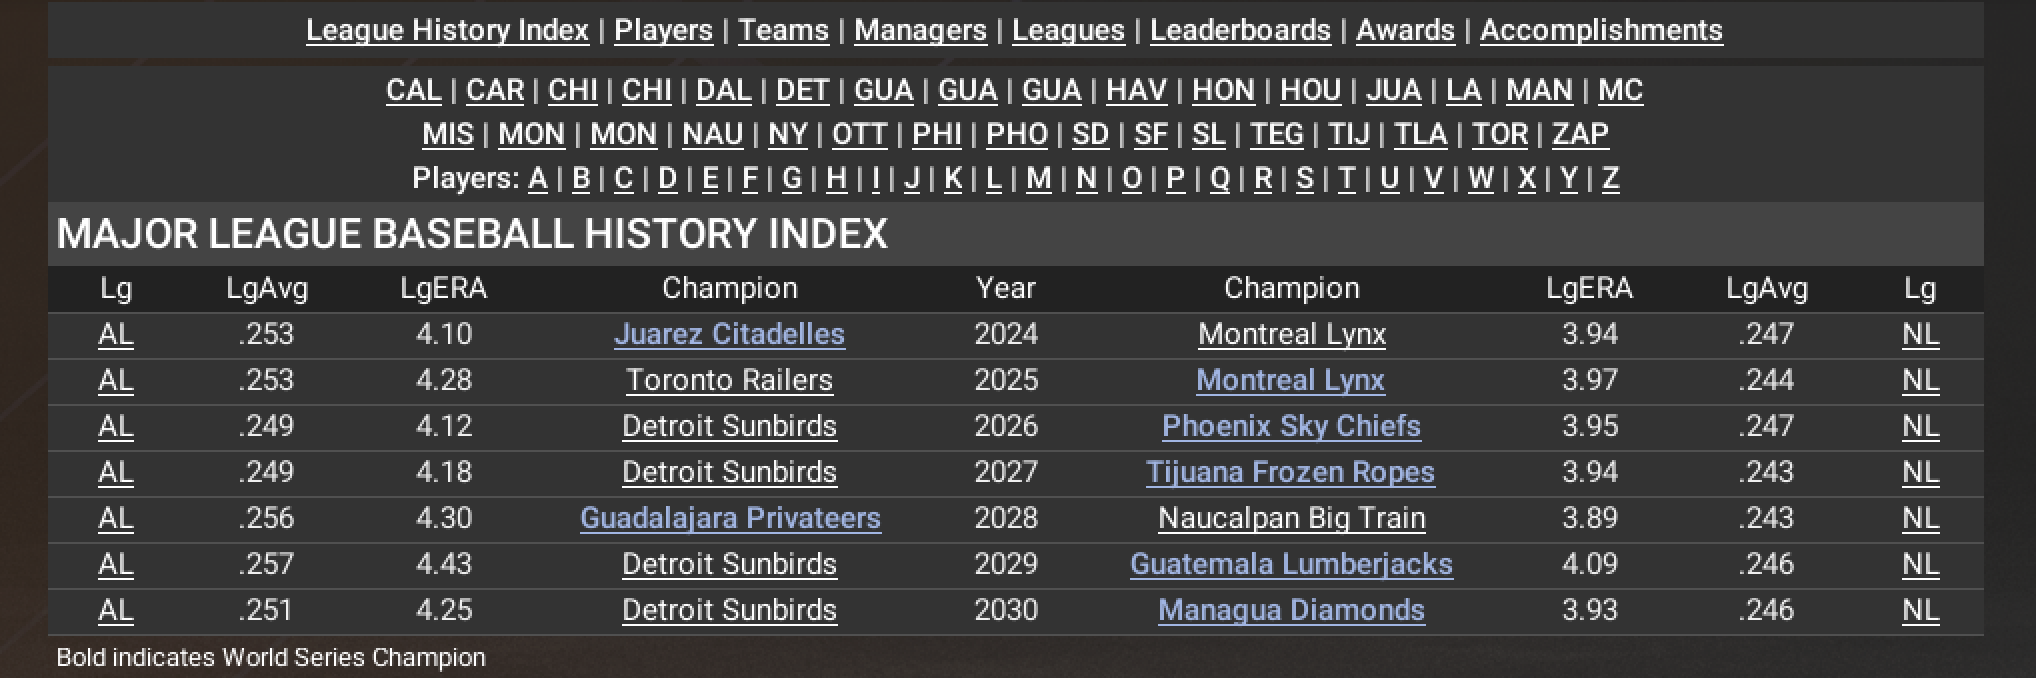Open the Players navigation link

[663, 30]
